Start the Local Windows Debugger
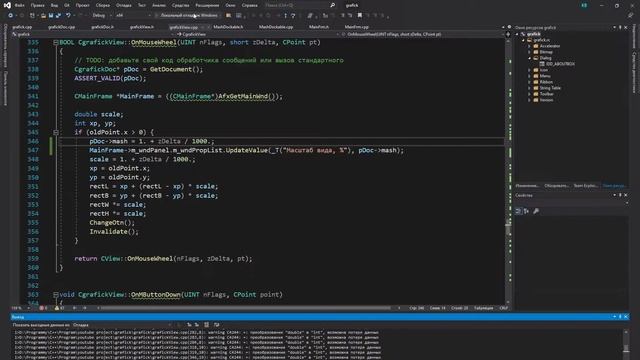Image resolution: width=640 pixels, height=360 pixels. point(188,16)
